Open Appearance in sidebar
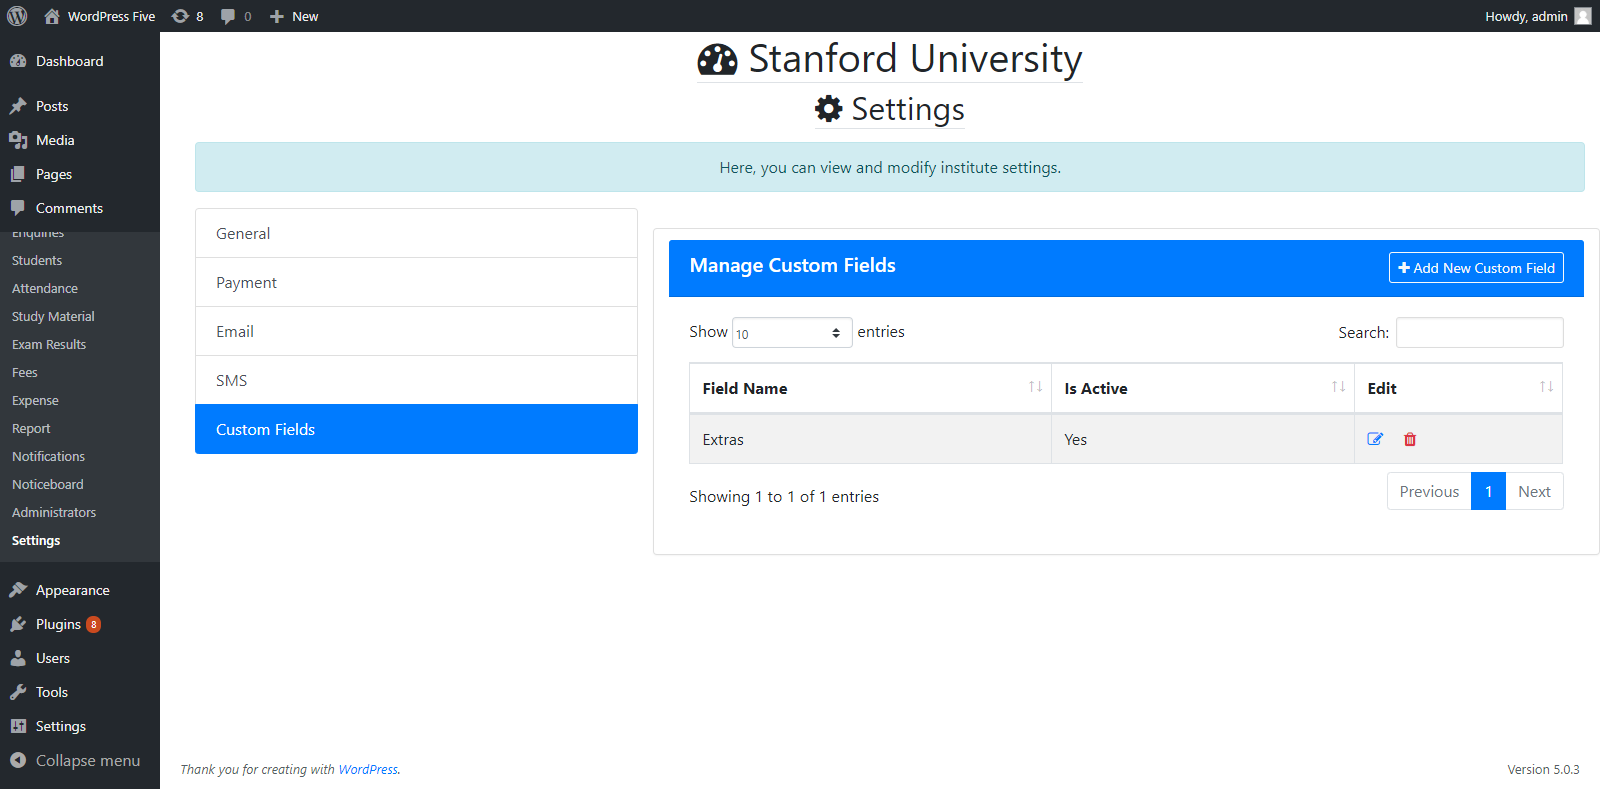Image resolution: width=1600 pixels, height=789 pixels. click(x=72, y=590)
